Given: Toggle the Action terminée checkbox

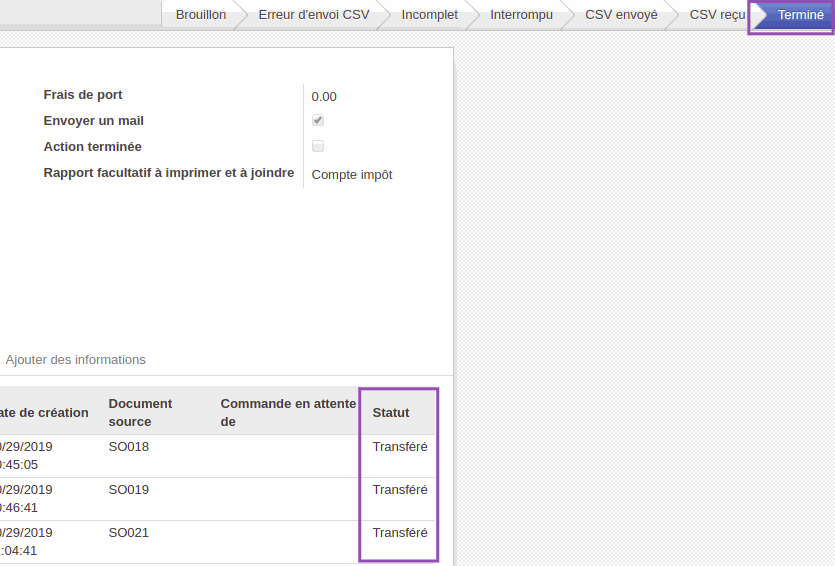Looking at the screenshot, I should click(318, 146).
